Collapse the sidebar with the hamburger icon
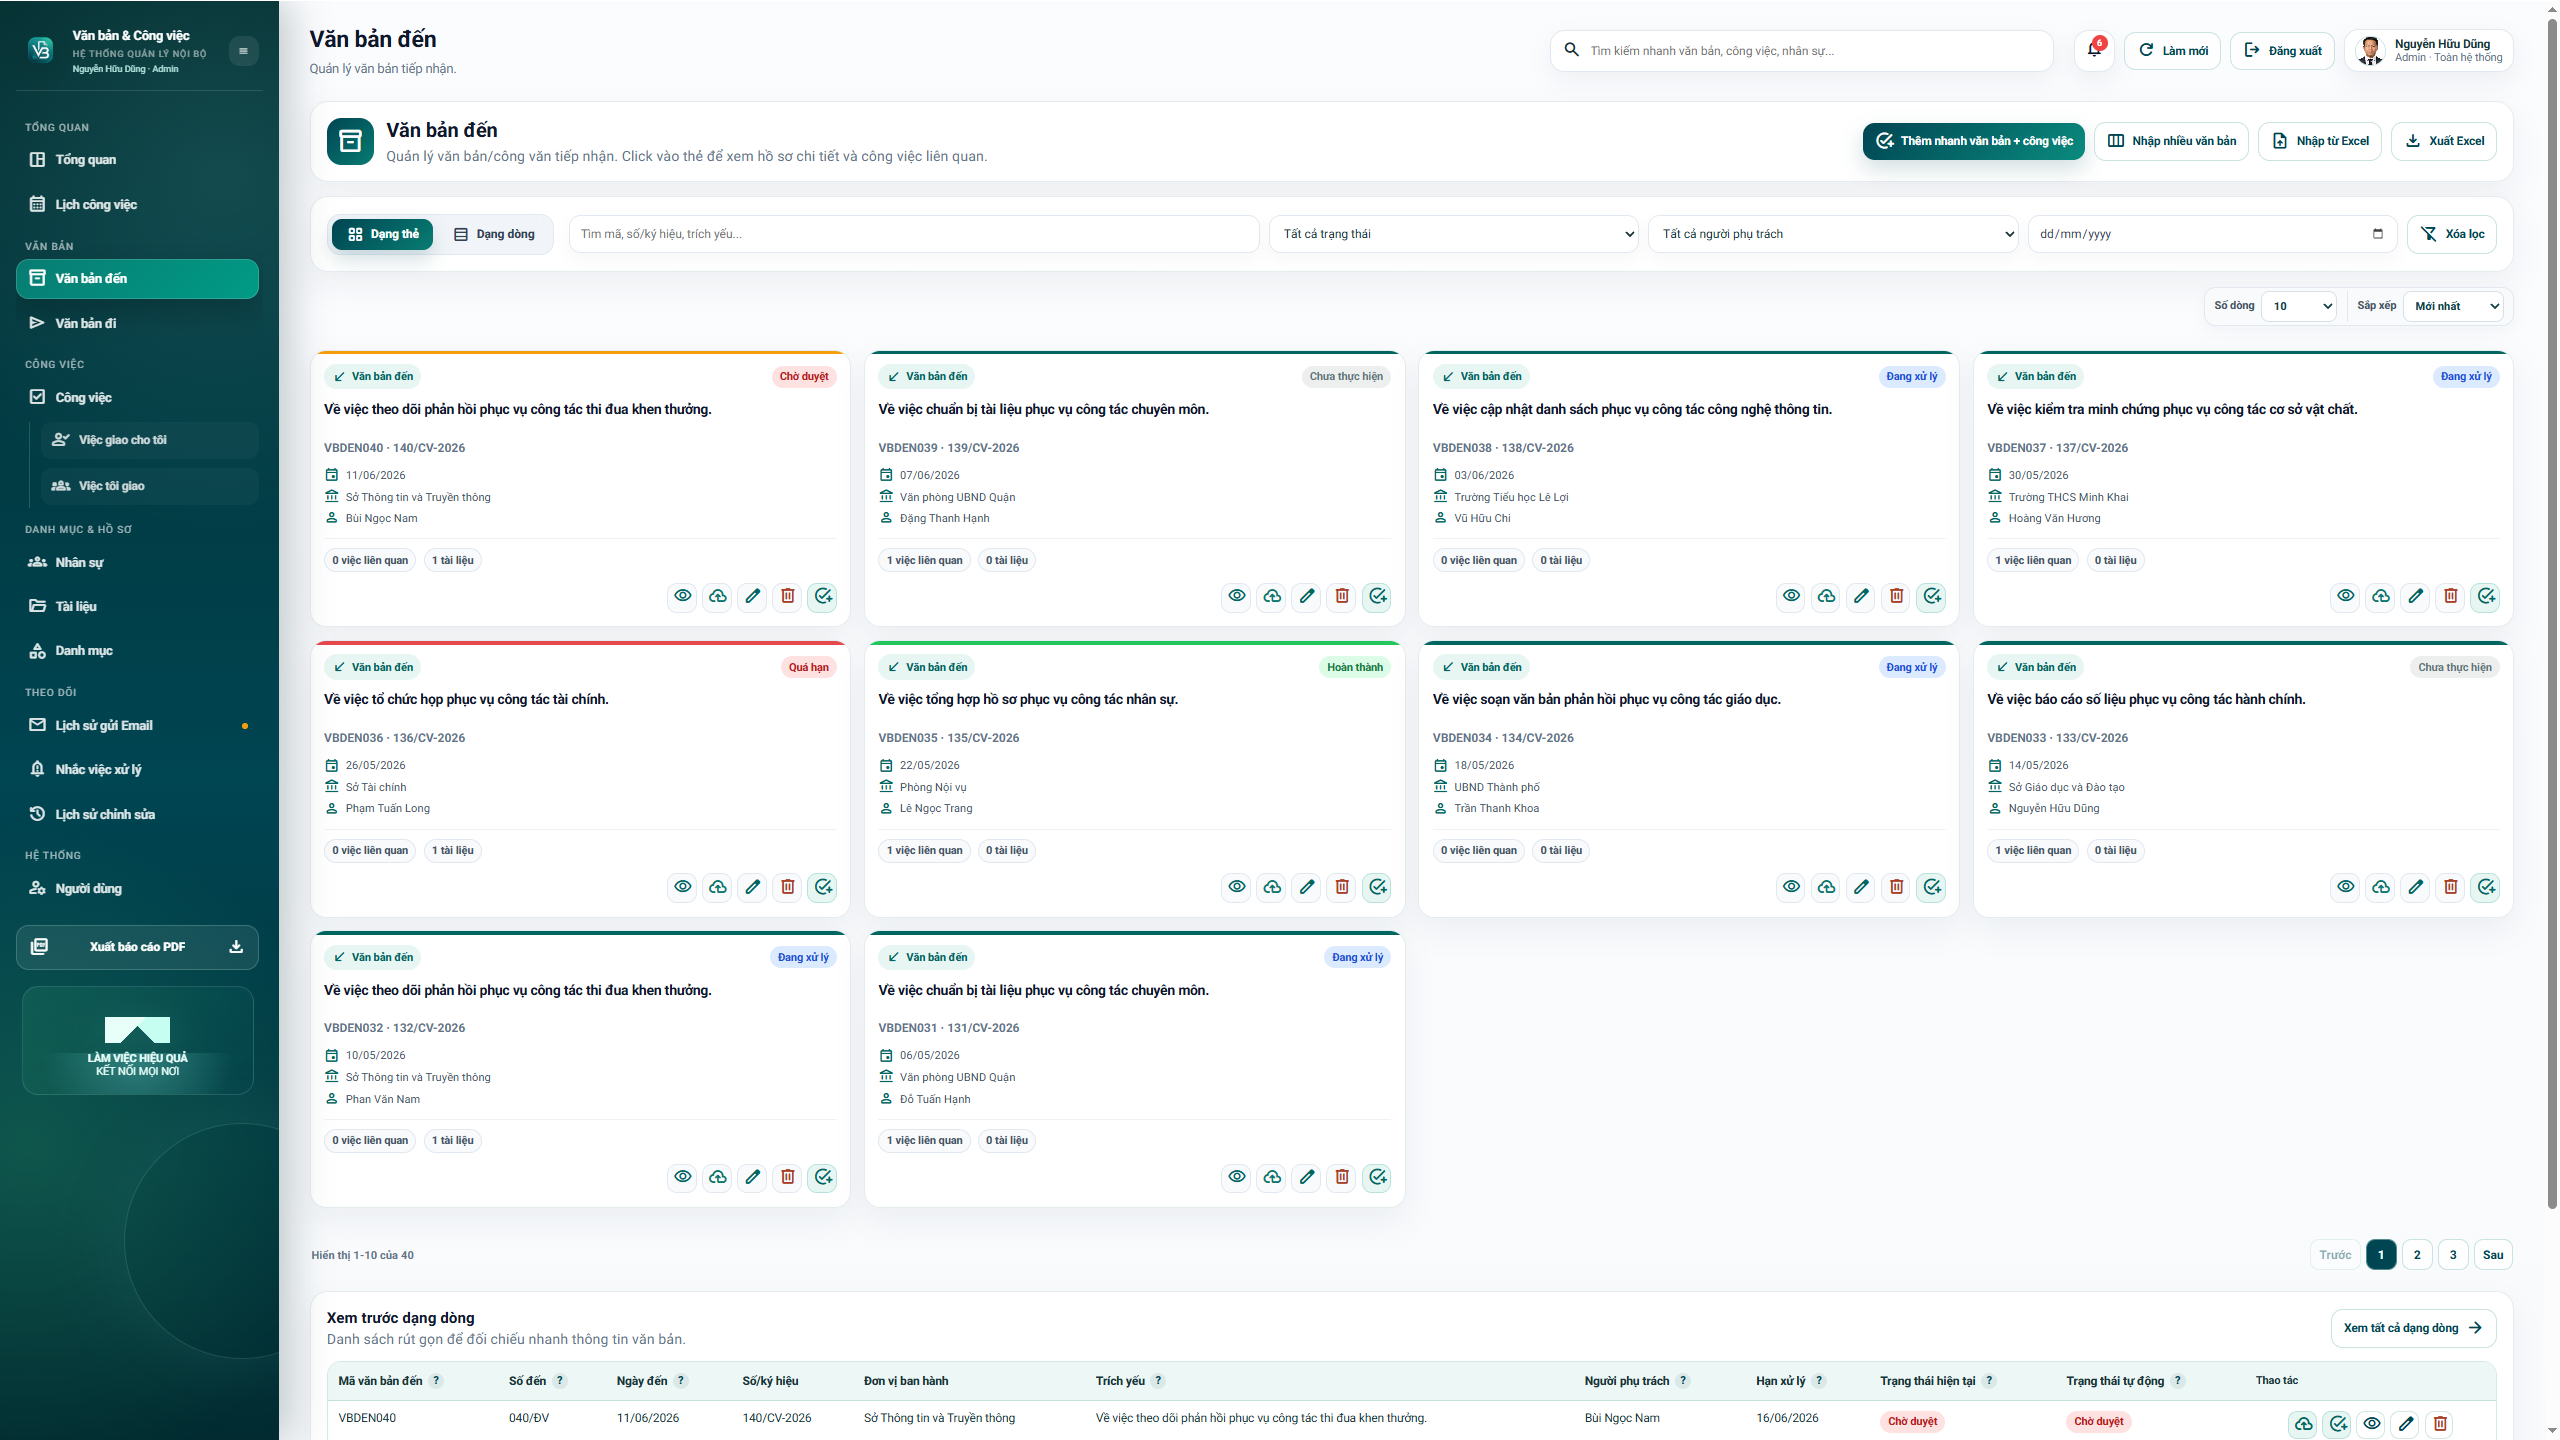The width and height of the screenshot is (2560, 1440). point(243,51)
